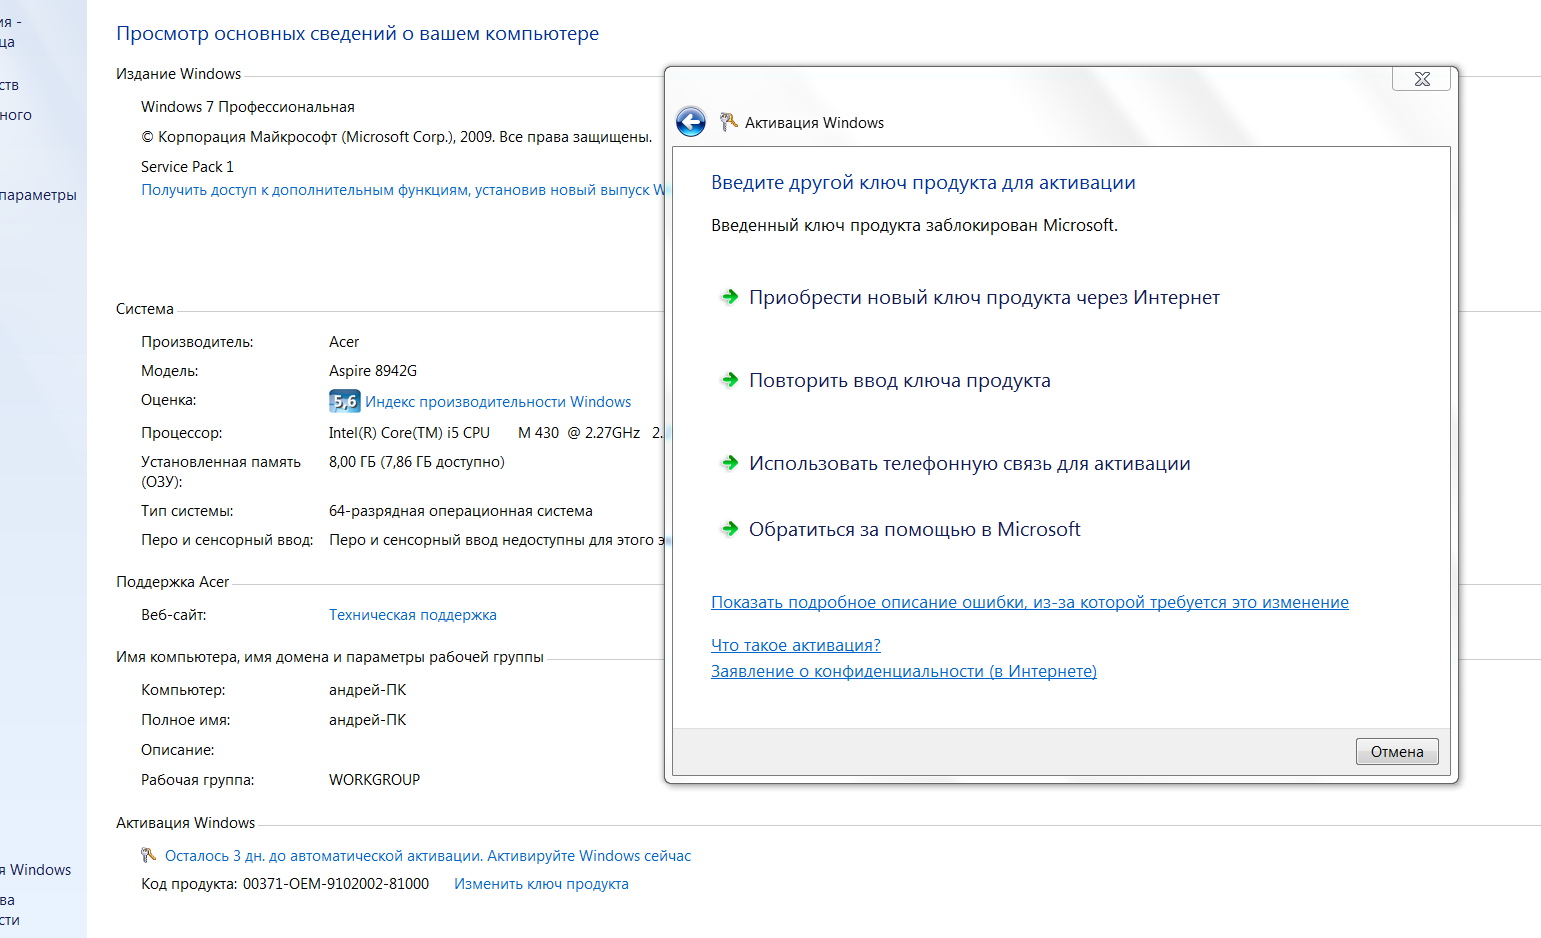
Task: Open Индекс производительности Windows link
Action: 498,402
